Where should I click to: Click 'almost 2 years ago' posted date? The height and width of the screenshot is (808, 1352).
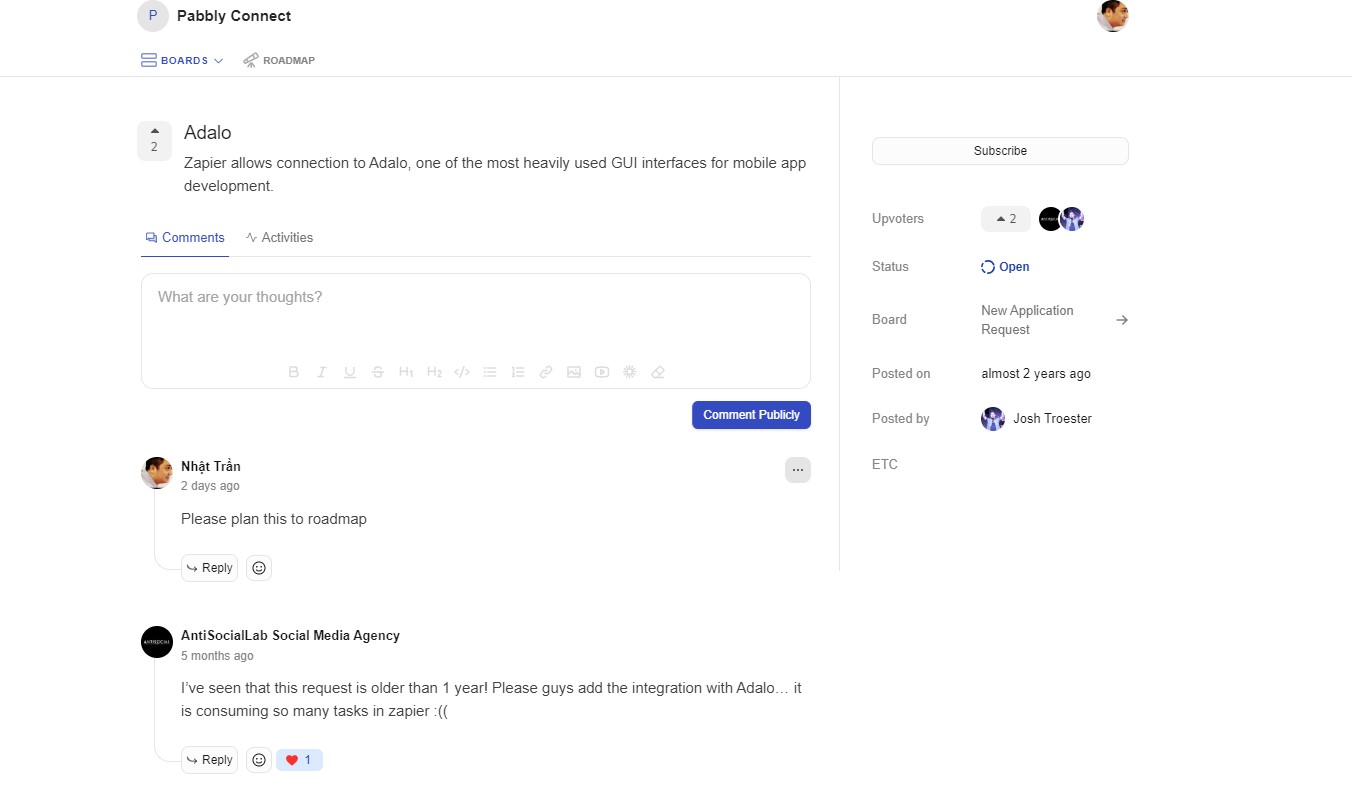(1036, 374)
